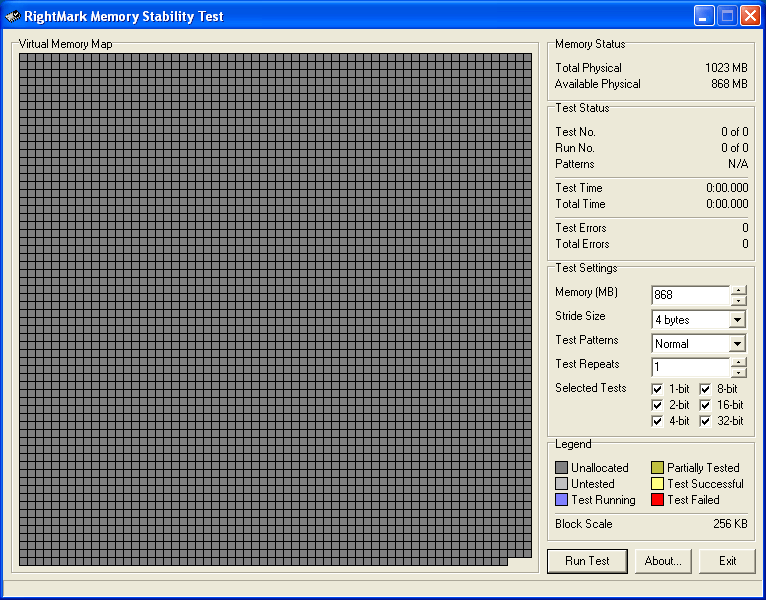Click the 'Test No.' label
This screenshot has height=600, width=766.
[575, 132]
